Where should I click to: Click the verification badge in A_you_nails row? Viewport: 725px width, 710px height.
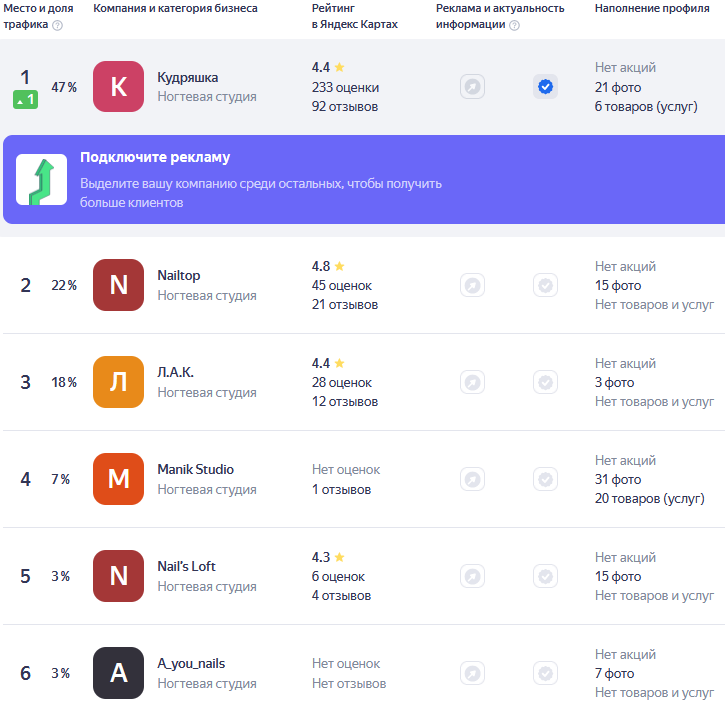point(546,673)
